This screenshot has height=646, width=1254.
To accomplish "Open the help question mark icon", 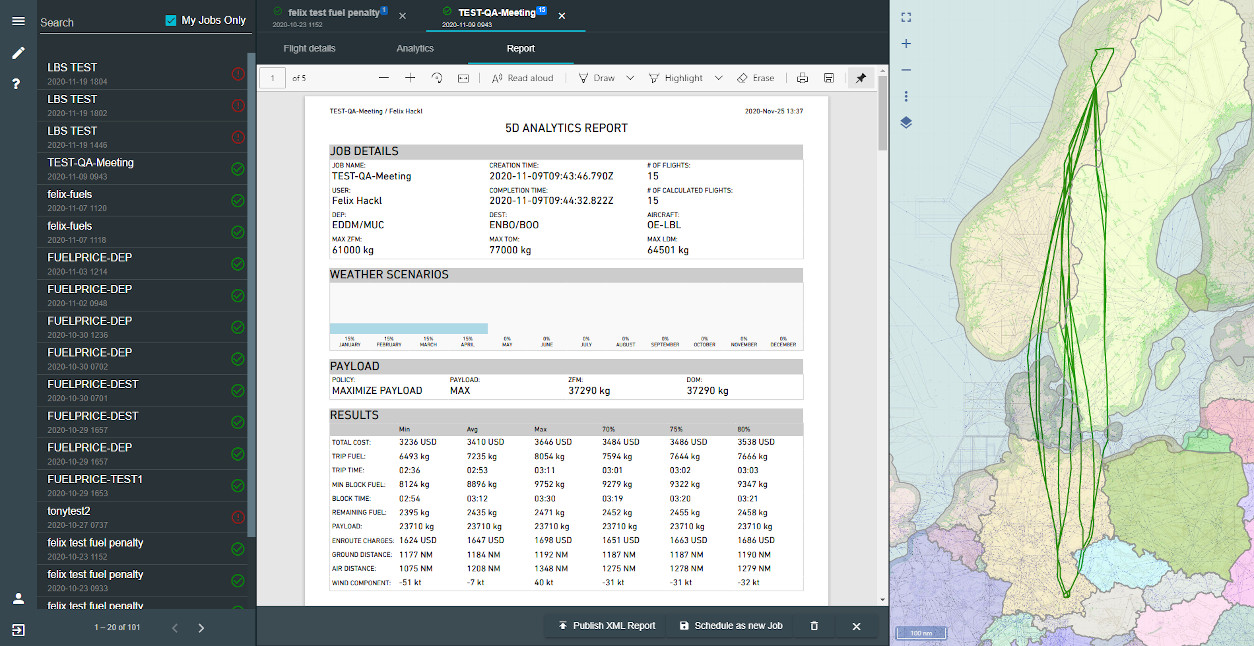I will click(x=17, y=84).
